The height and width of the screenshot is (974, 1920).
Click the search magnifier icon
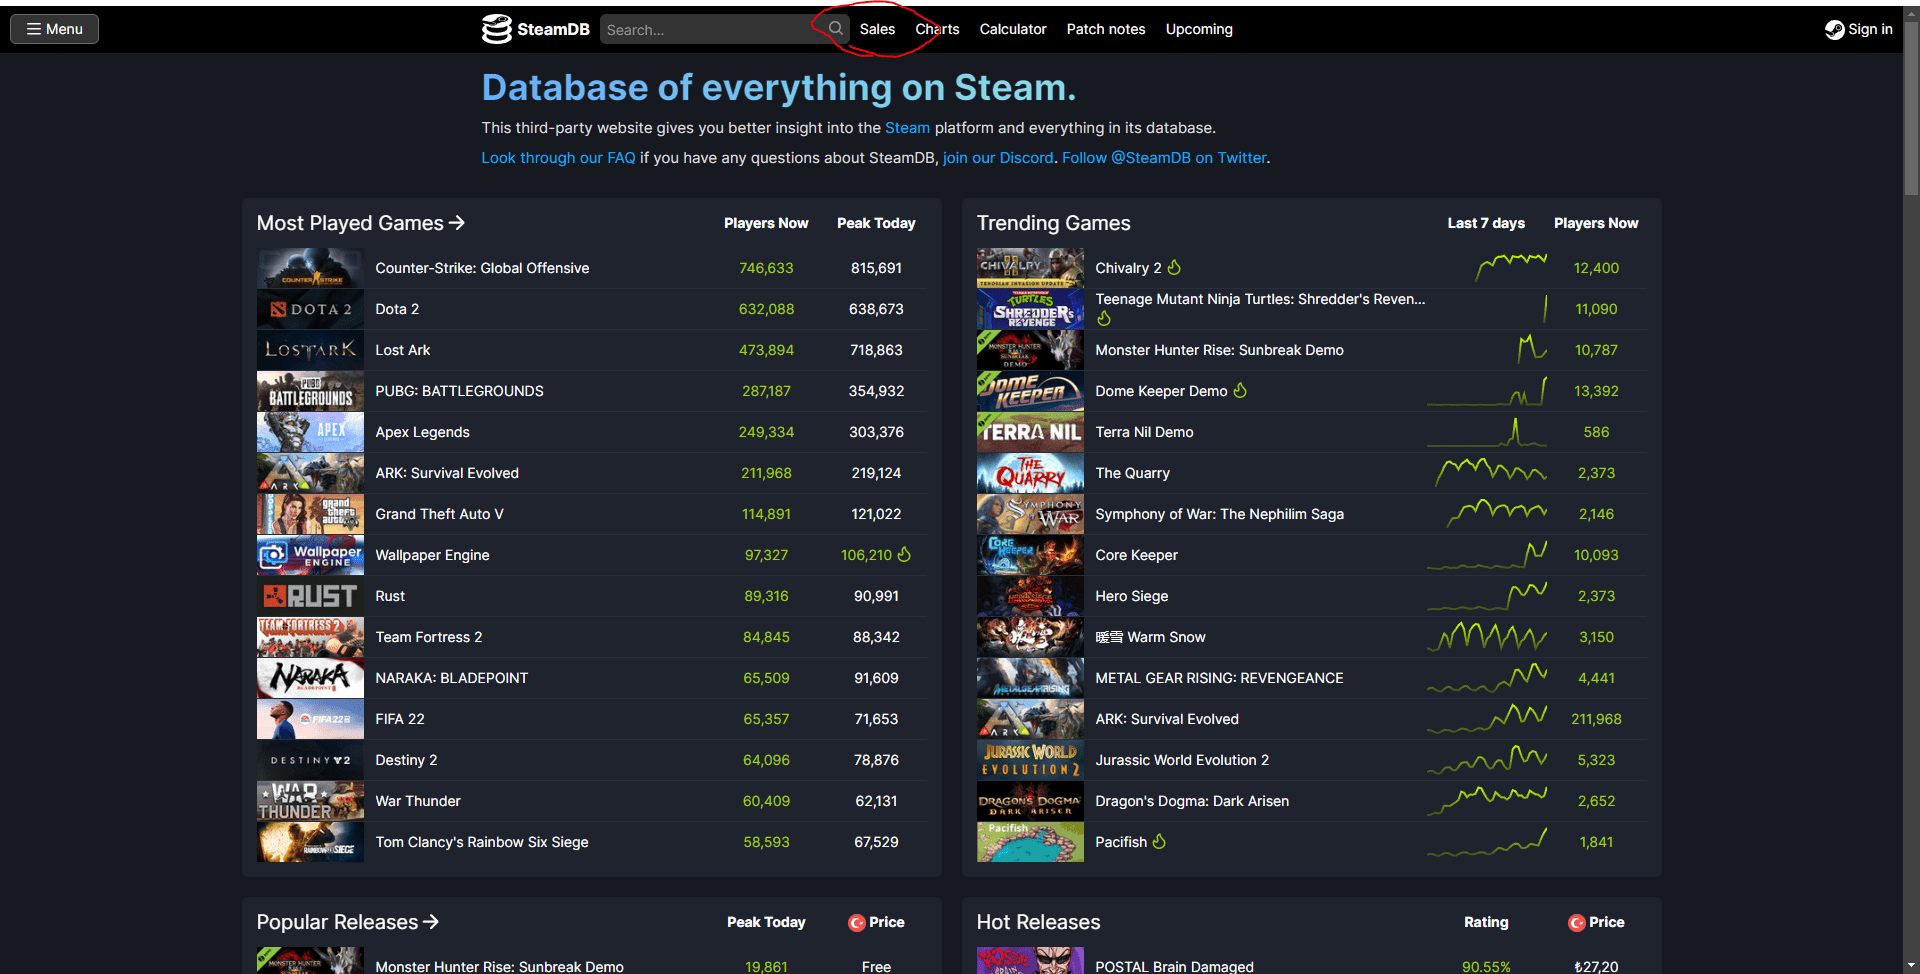[x=835, y=29]
